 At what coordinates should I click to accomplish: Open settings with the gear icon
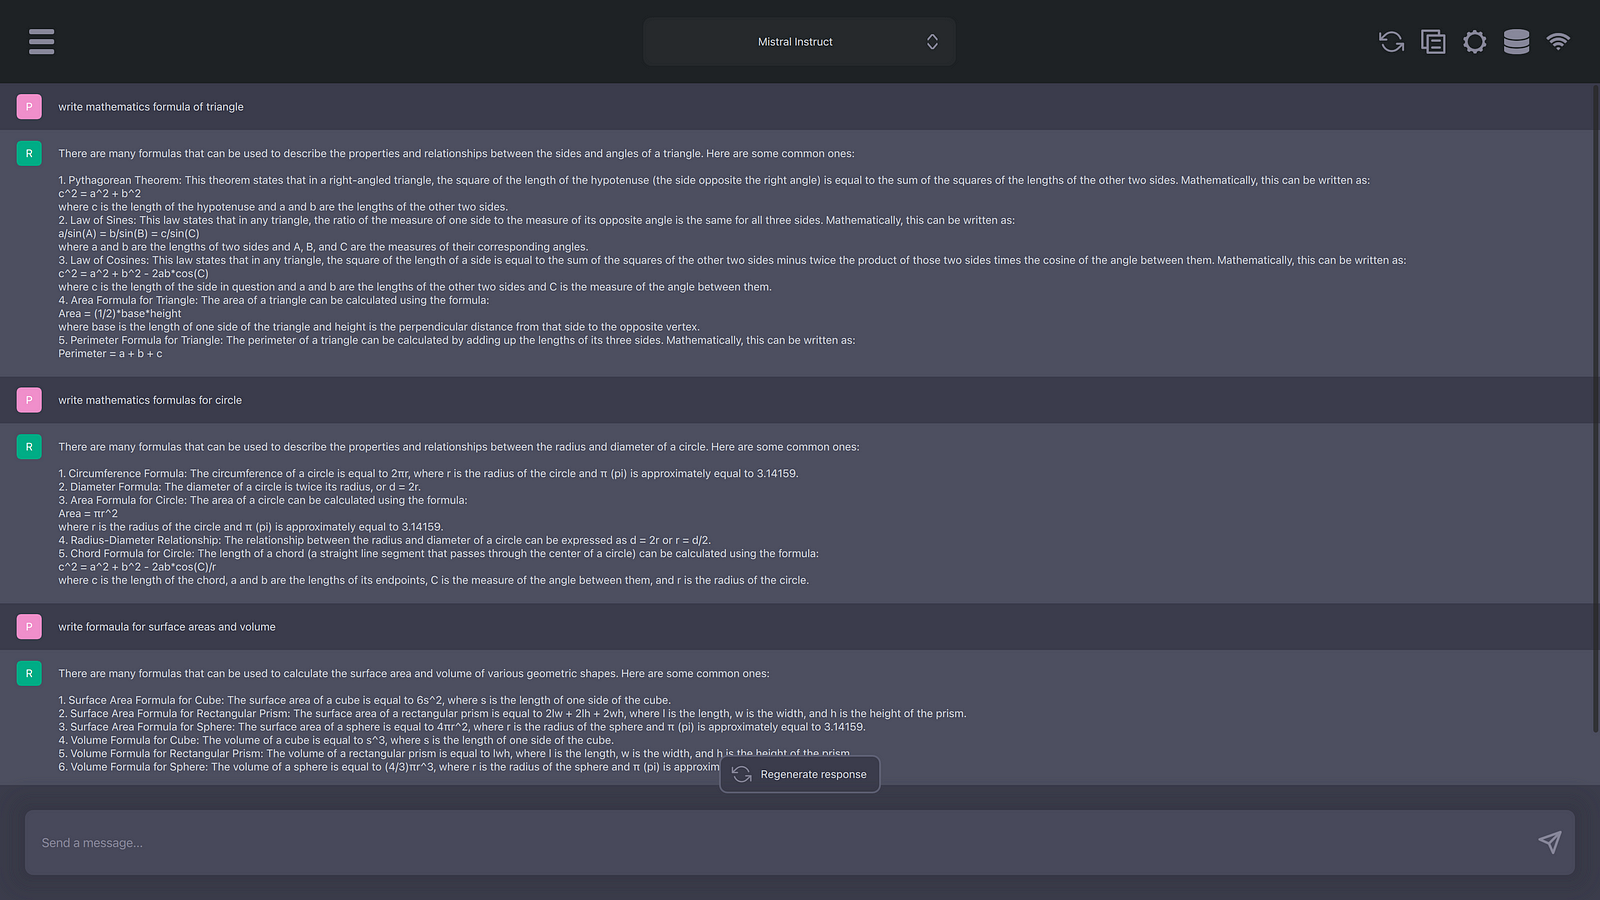tap(1474, 41)
